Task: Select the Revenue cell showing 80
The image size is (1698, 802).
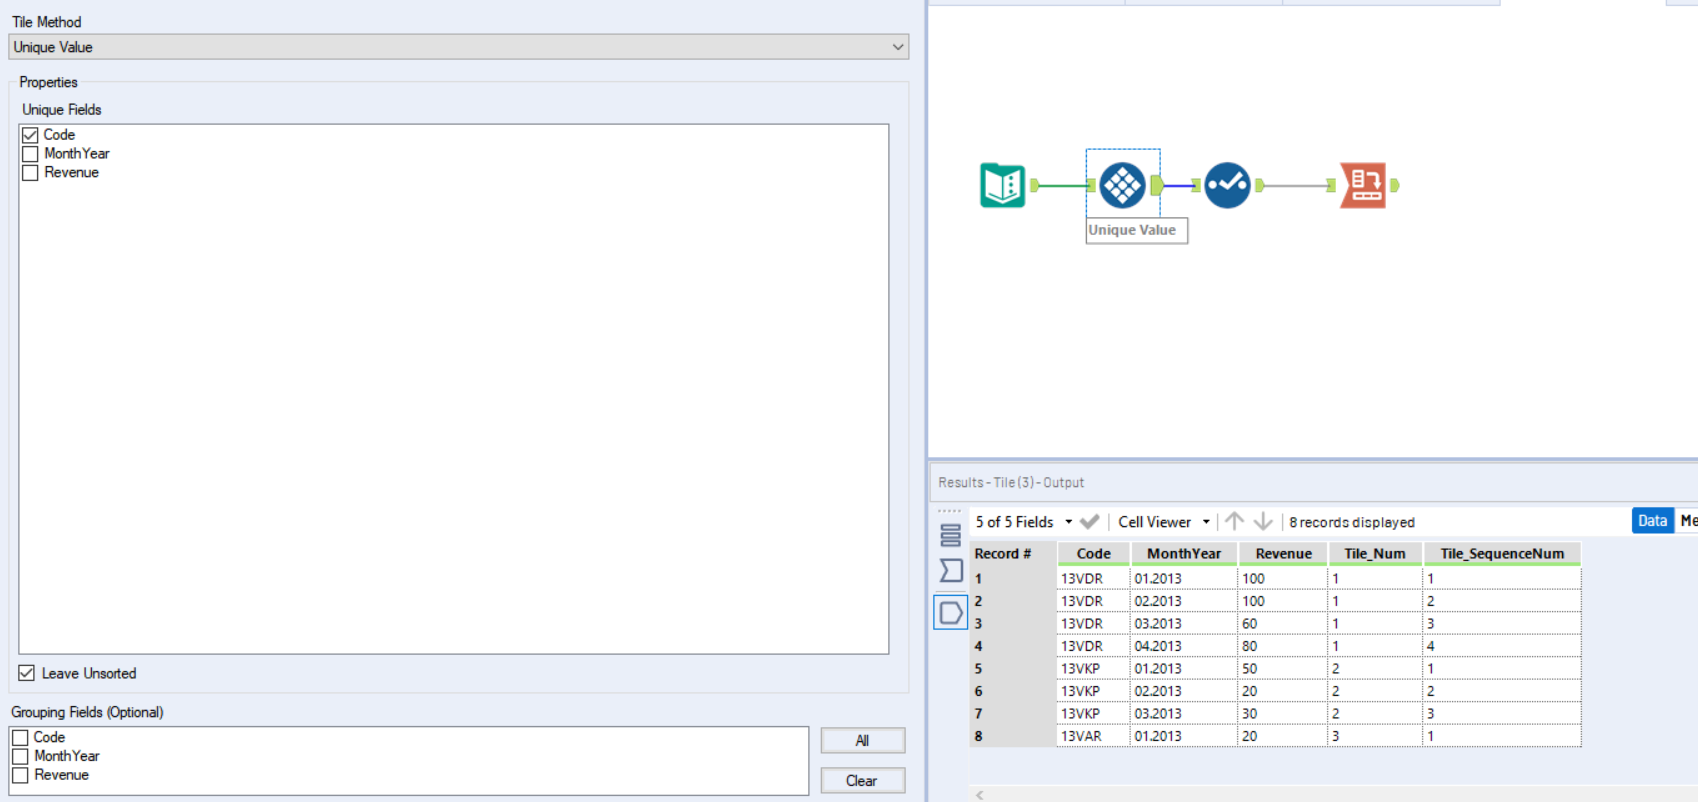Action: click(1283, 646)
